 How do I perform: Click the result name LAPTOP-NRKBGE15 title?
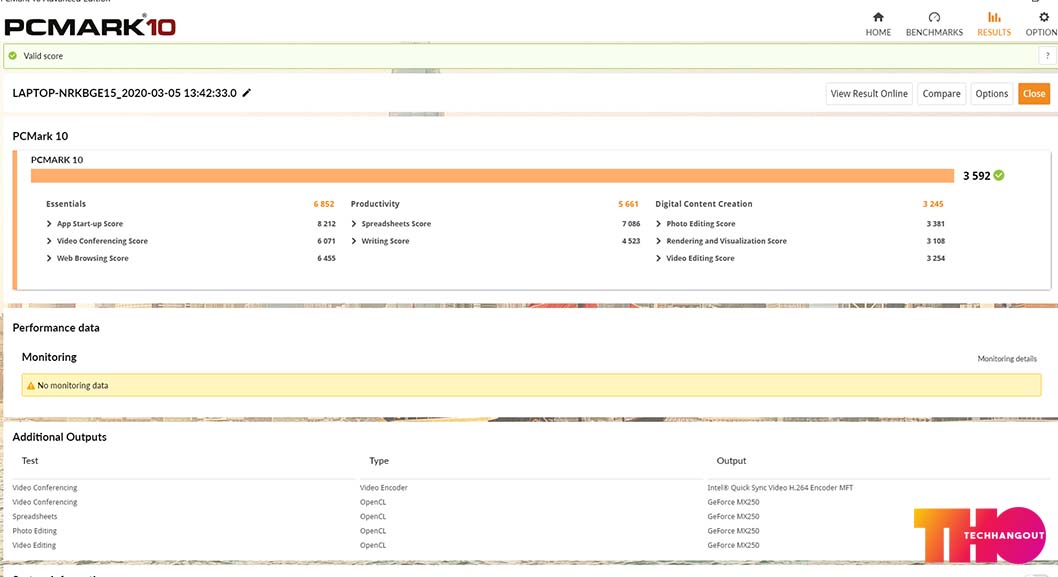pyautogui.click(x=125, y=93)
